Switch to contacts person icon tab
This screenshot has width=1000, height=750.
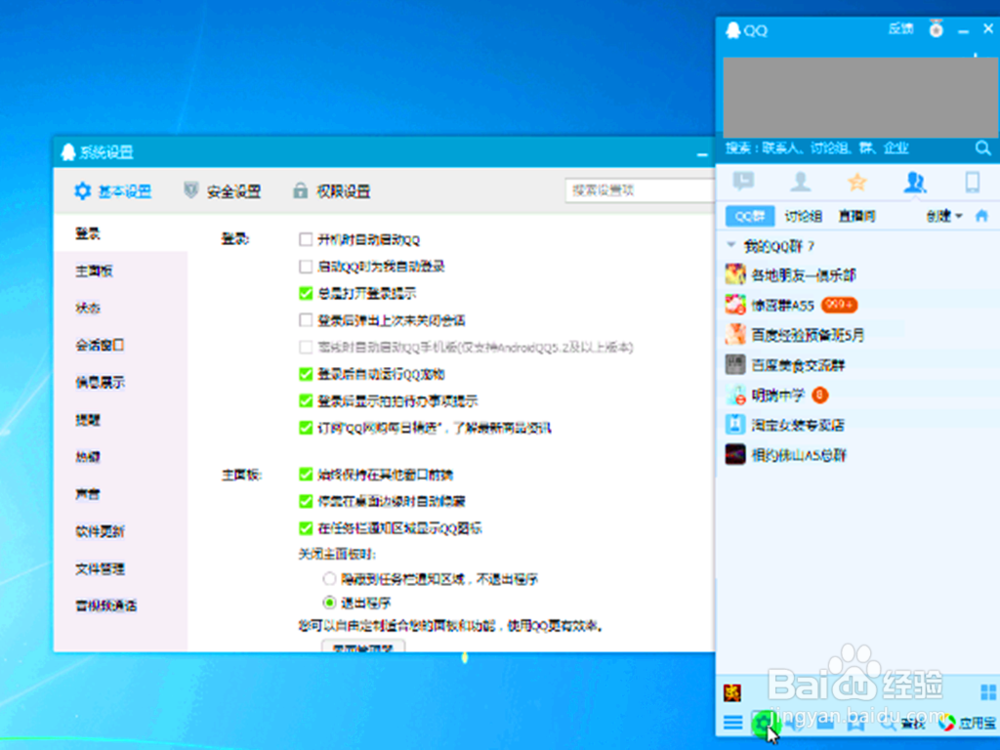[800, 182]
